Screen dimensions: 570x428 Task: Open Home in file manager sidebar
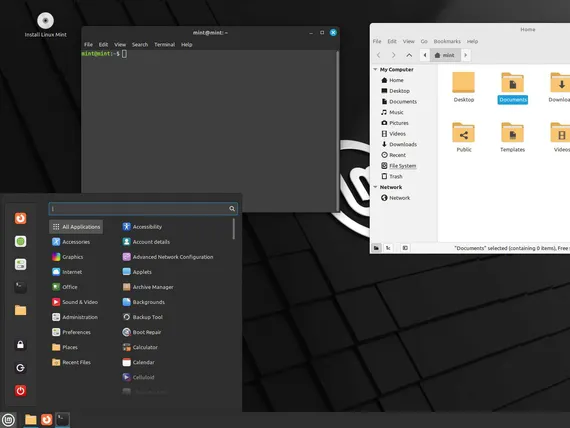click(392, 80)
